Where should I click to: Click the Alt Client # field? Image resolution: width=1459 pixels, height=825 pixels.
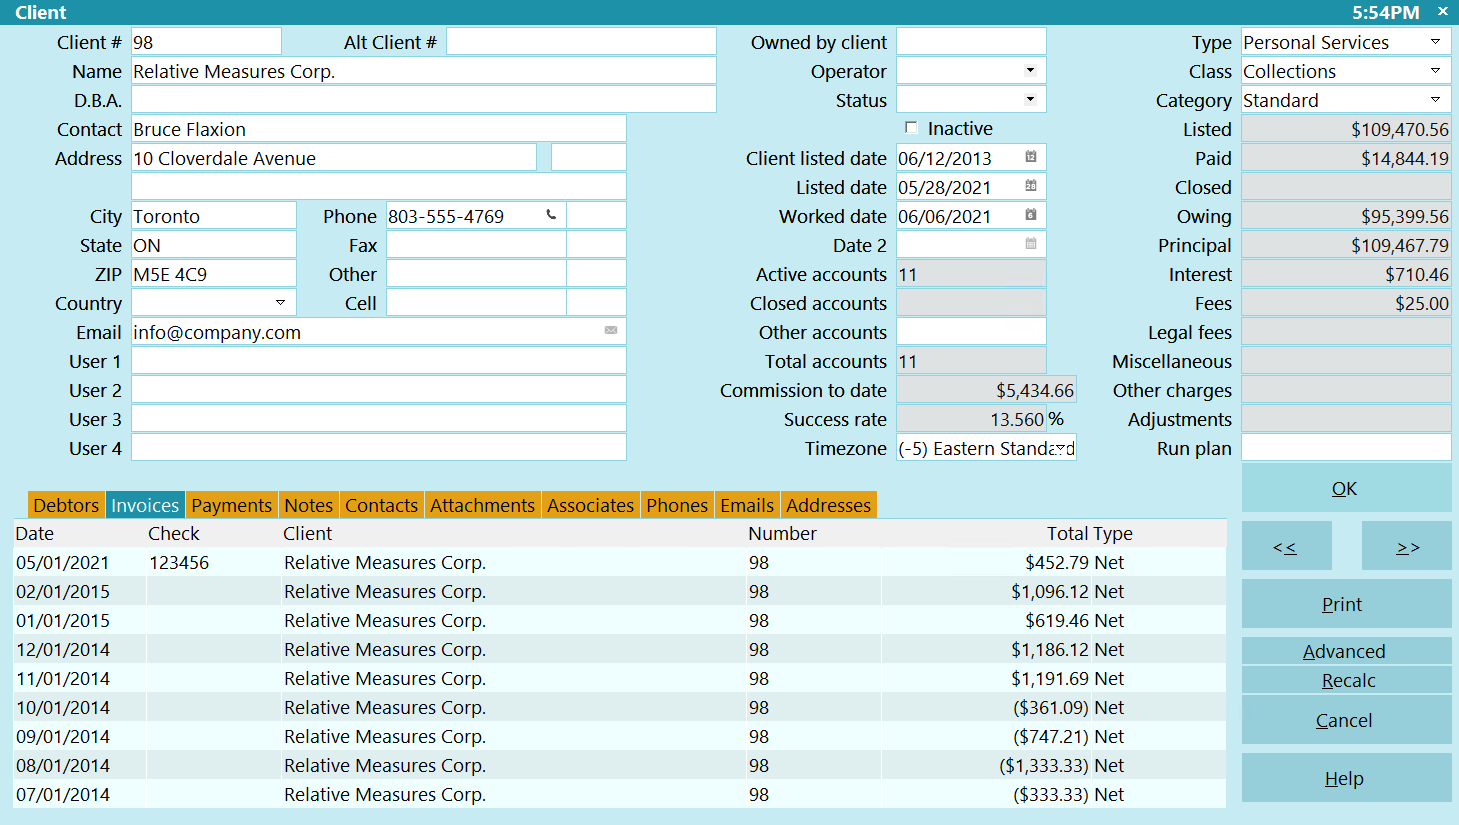[x=581, y=42]
